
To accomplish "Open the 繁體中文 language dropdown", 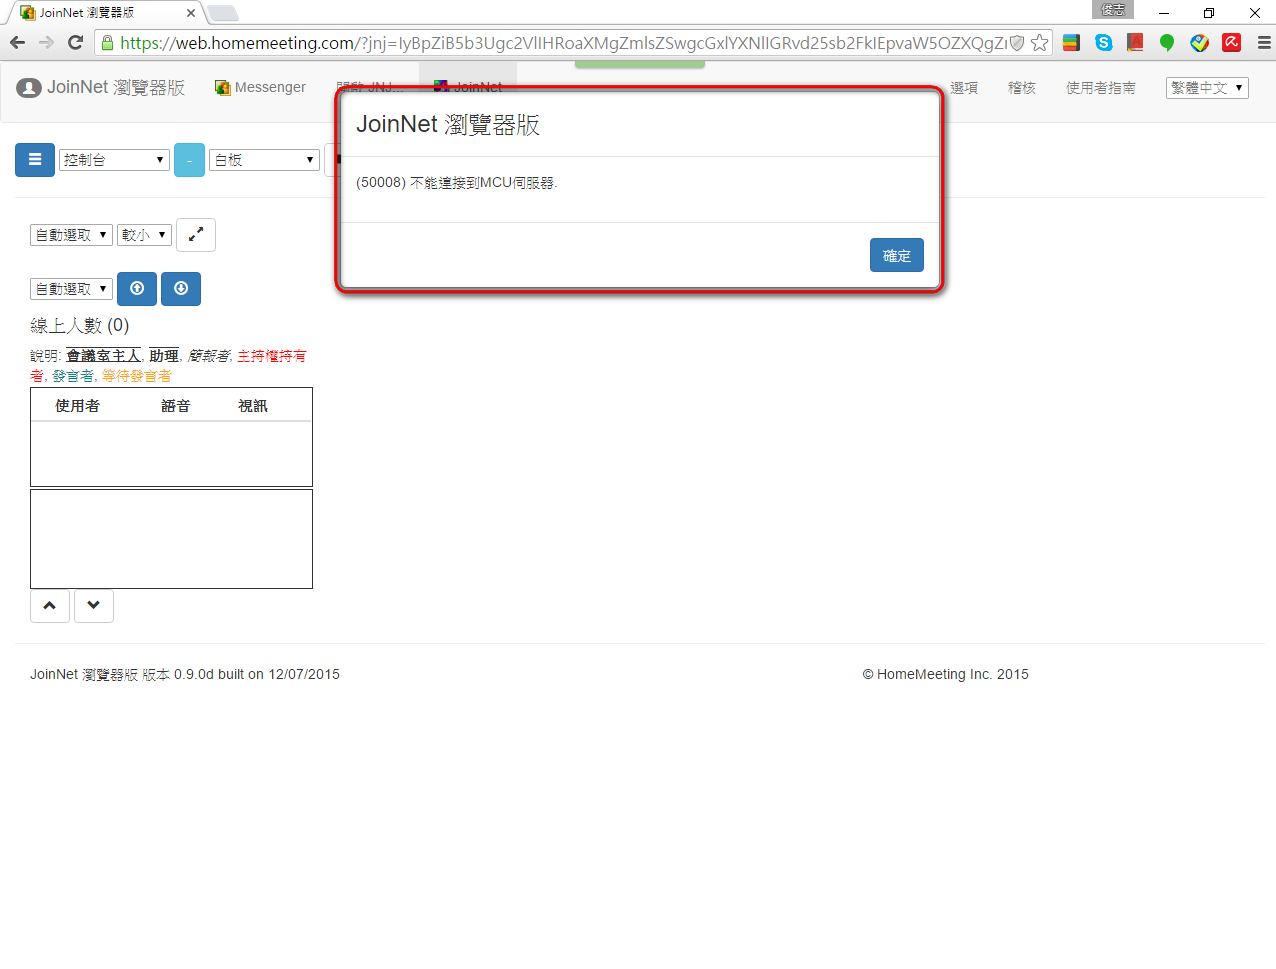I will pyautogui.click(x=1207, y=88).
